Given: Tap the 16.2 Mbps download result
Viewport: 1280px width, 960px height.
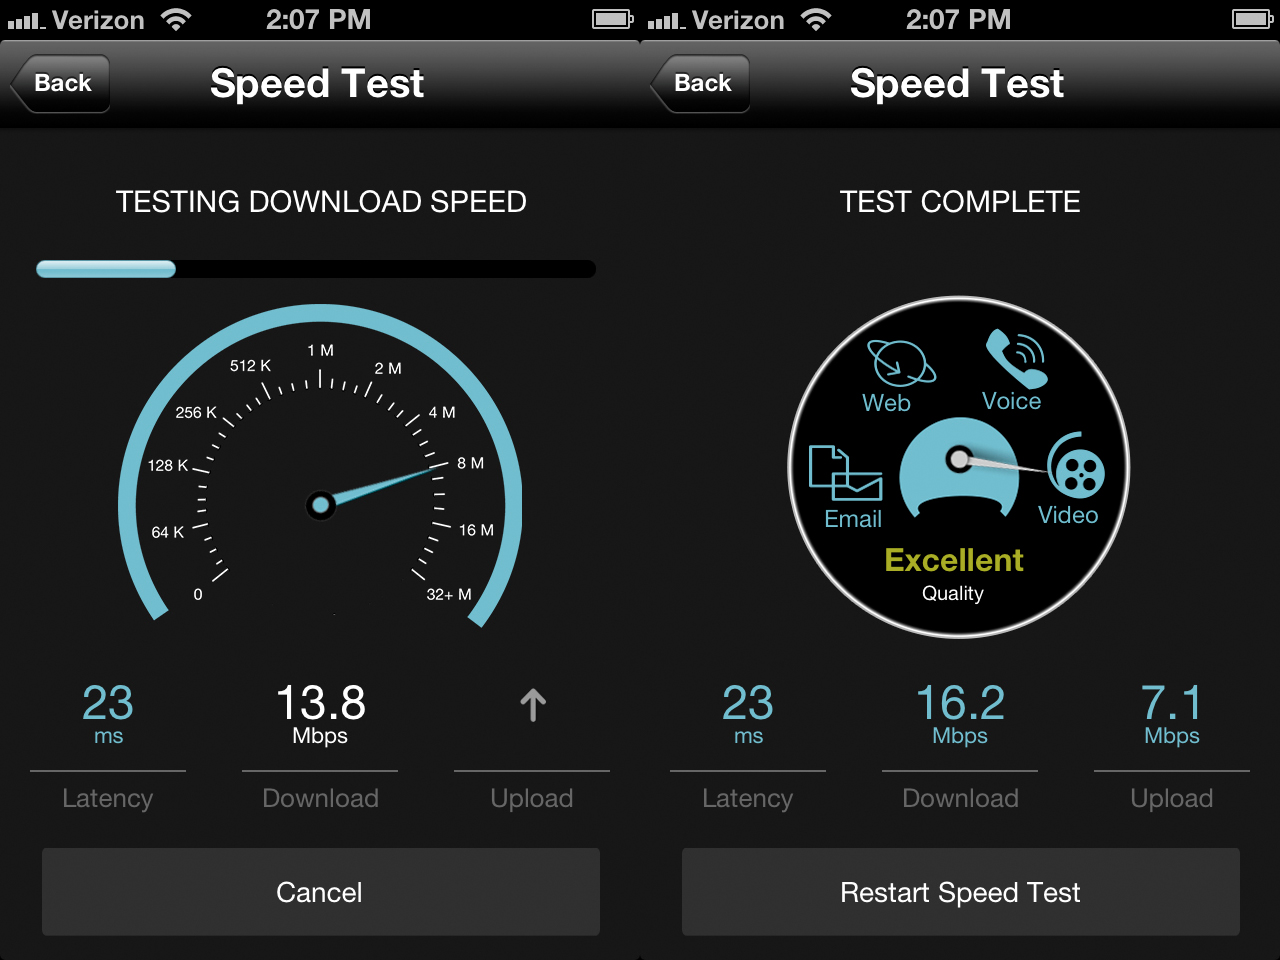Looking at the screenshot, I should click(960, 714).
